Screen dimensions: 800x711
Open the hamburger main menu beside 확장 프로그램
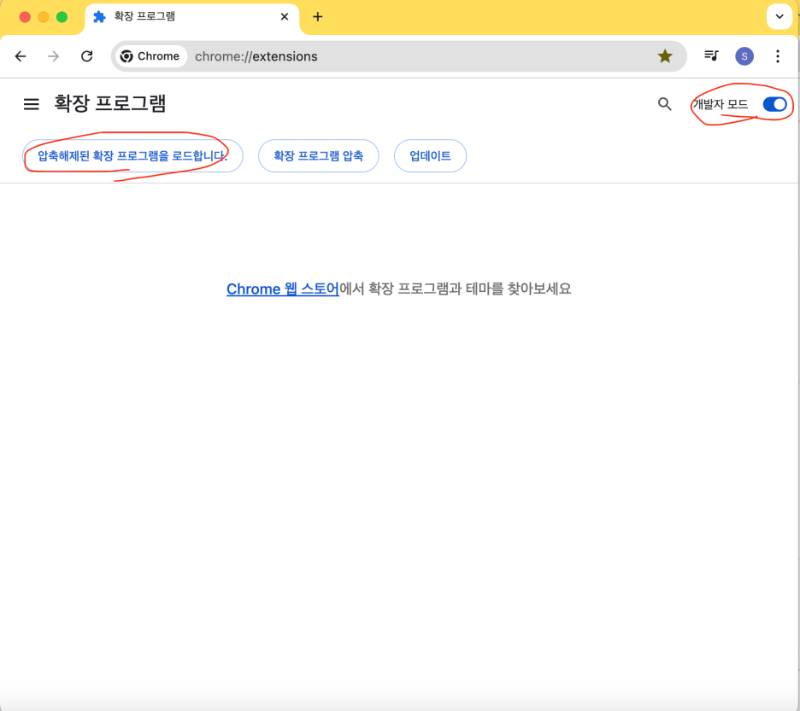(31, 104)
